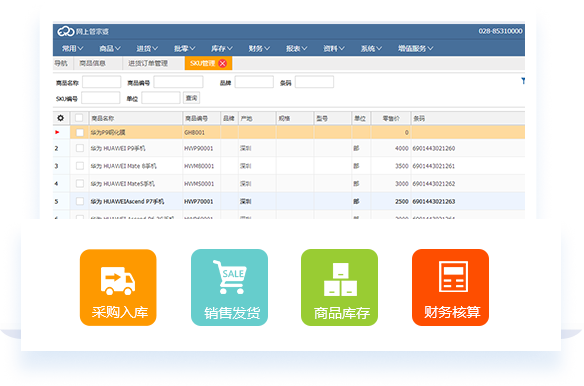
Task: Focus the 商品编号 input field
Action: (x=178, y=82)
